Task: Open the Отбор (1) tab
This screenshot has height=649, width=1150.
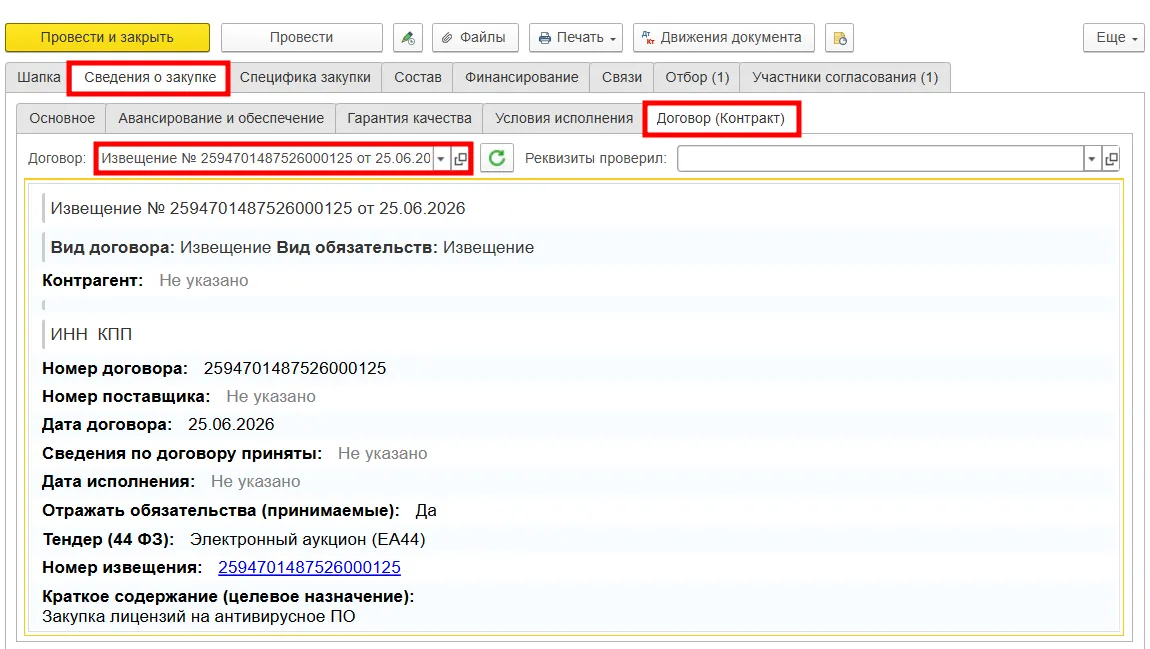Action: 697,77
